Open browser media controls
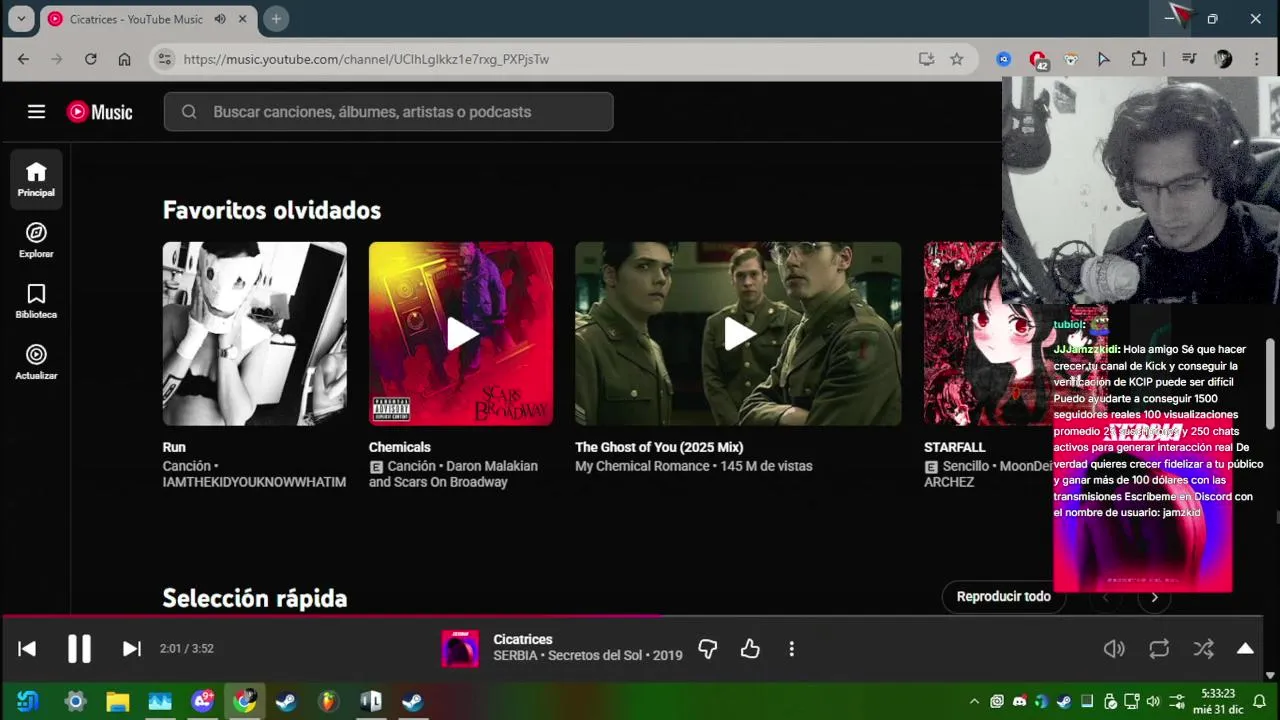This screenshot has height=720, width=1280. (1189, 59)
